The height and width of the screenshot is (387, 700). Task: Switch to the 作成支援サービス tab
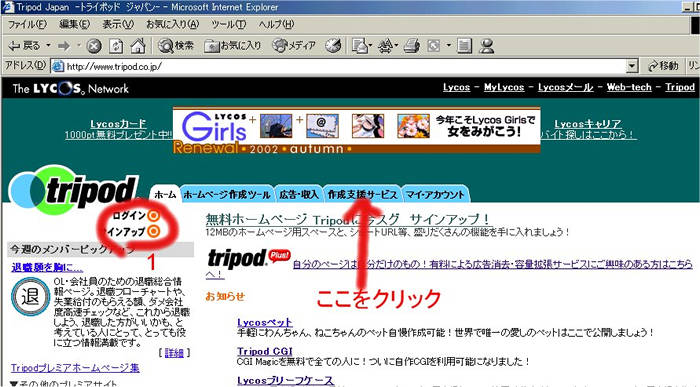[362, 195]
